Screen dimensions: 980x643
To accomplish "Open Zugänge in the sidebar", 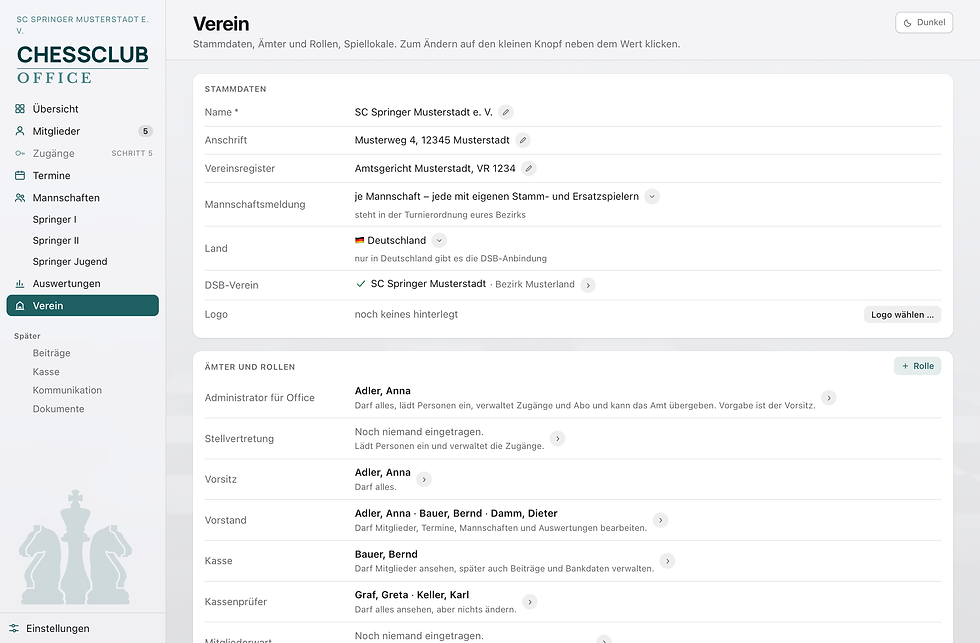I will point(82,153).
